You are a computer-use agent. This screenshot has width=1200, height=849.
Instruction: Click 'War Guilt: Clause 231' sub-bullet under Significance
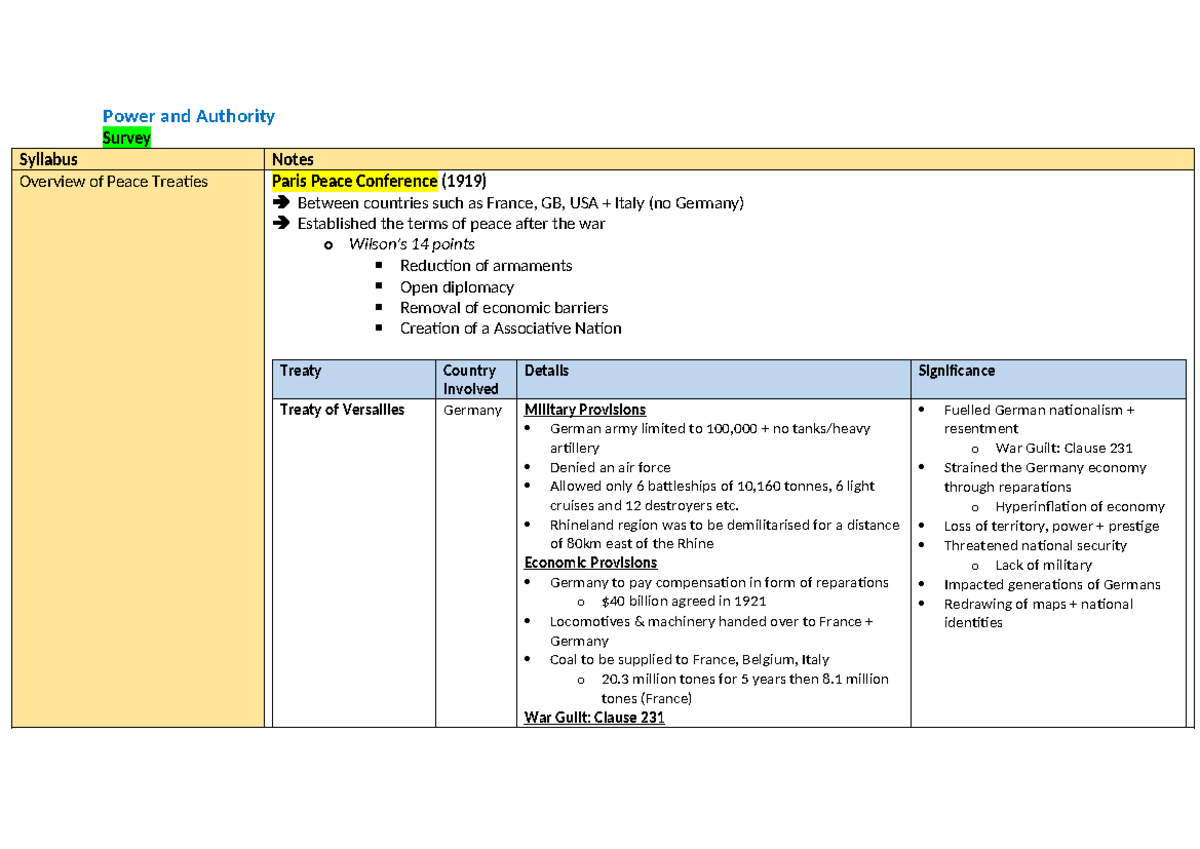tap(1064, 448)
